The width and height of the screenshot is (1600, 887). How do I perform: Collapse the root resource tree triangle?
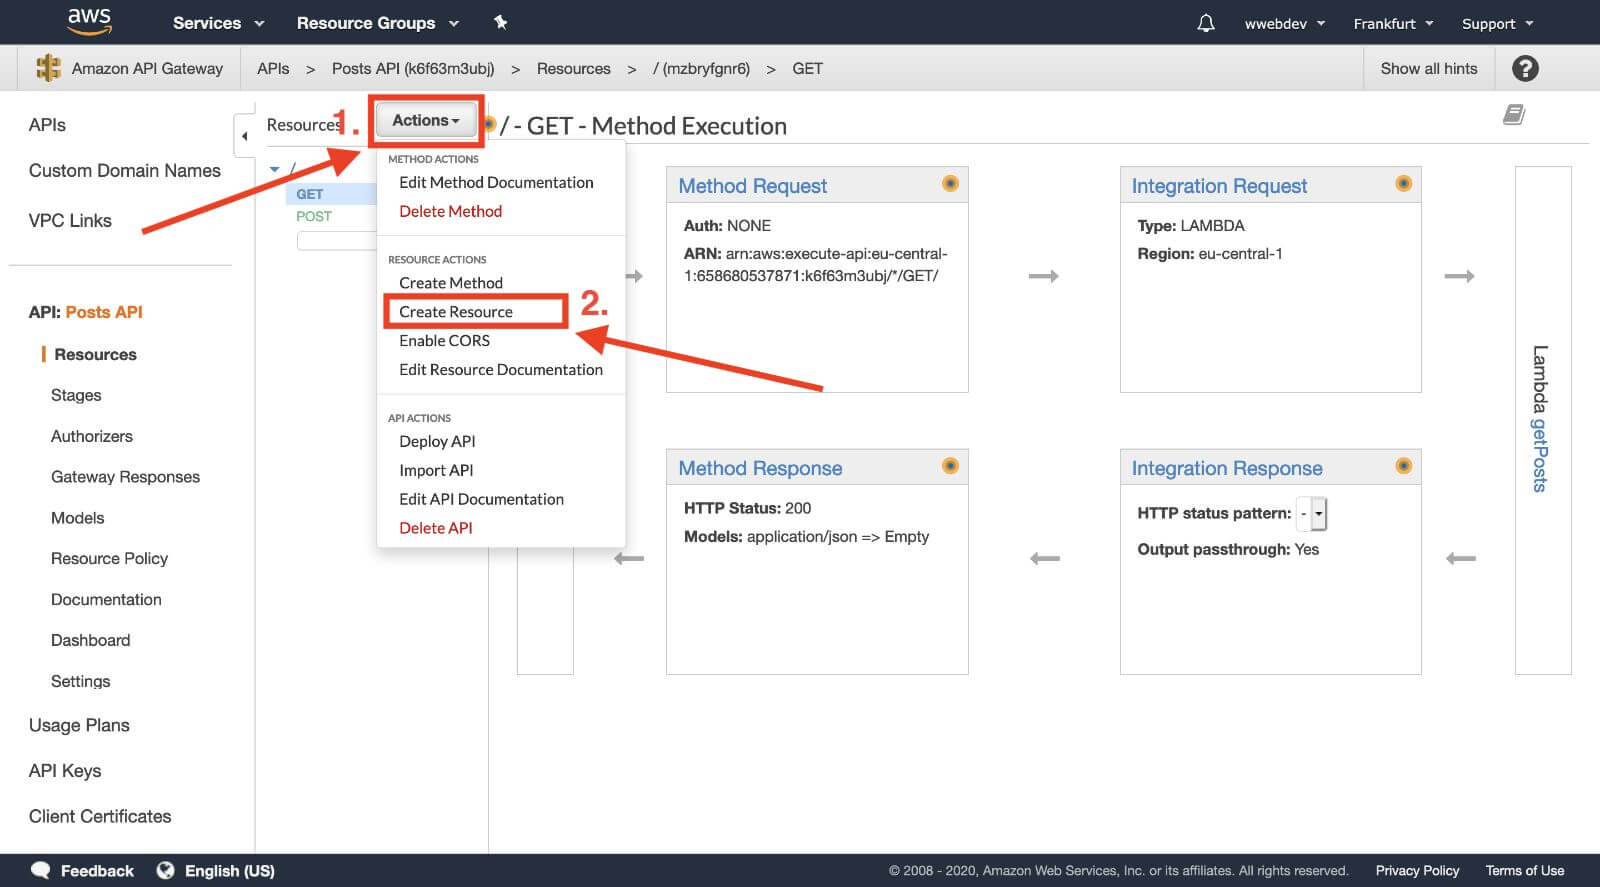275,169
